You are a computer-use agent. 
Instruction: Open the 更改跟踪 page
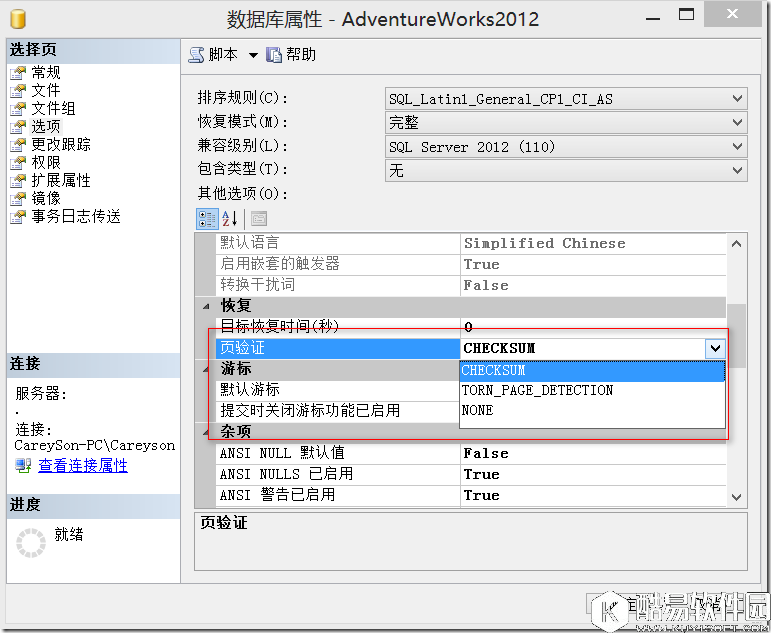tap(61, 144)
